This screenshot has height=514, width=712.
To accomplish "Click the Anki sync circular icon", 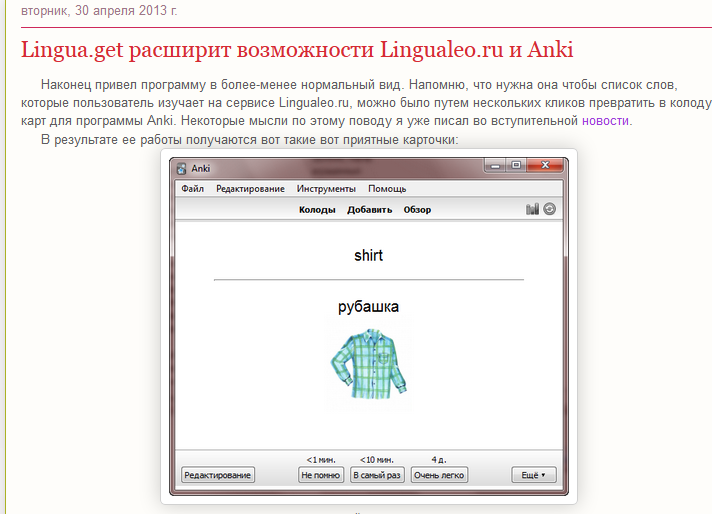I will [x=549, y=210].
